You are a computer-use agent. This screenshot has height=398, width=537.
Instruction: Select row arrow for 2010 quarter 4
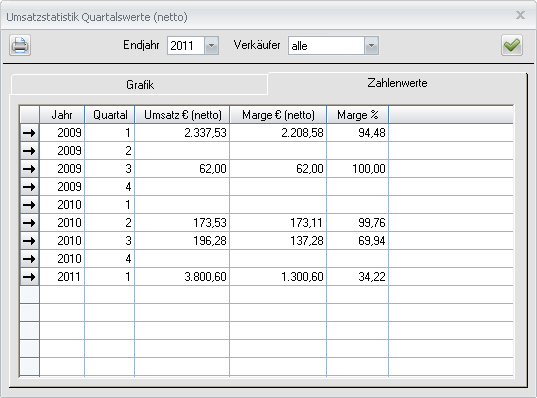coord(29,259)
